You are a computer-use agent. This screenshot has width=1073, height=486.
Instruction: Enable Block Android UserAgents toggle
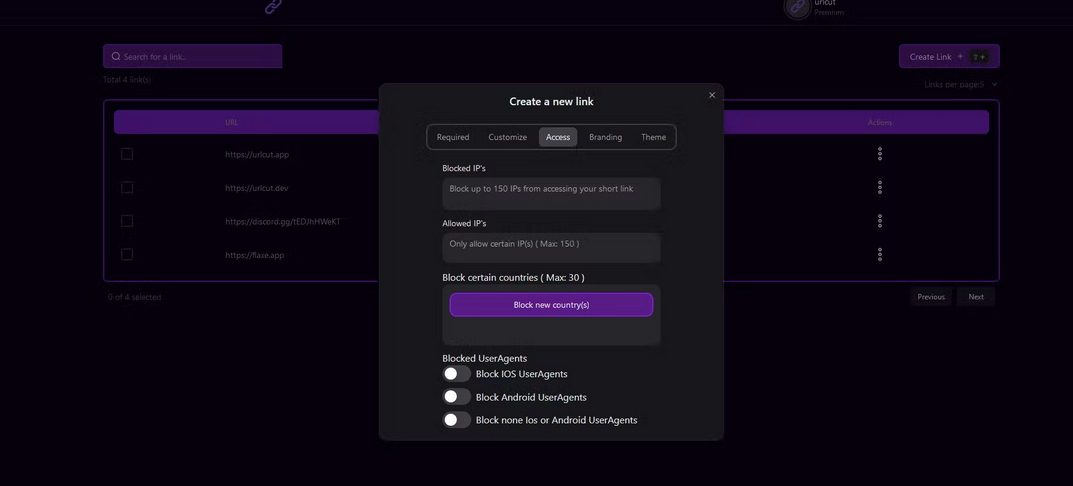[456, 397]
